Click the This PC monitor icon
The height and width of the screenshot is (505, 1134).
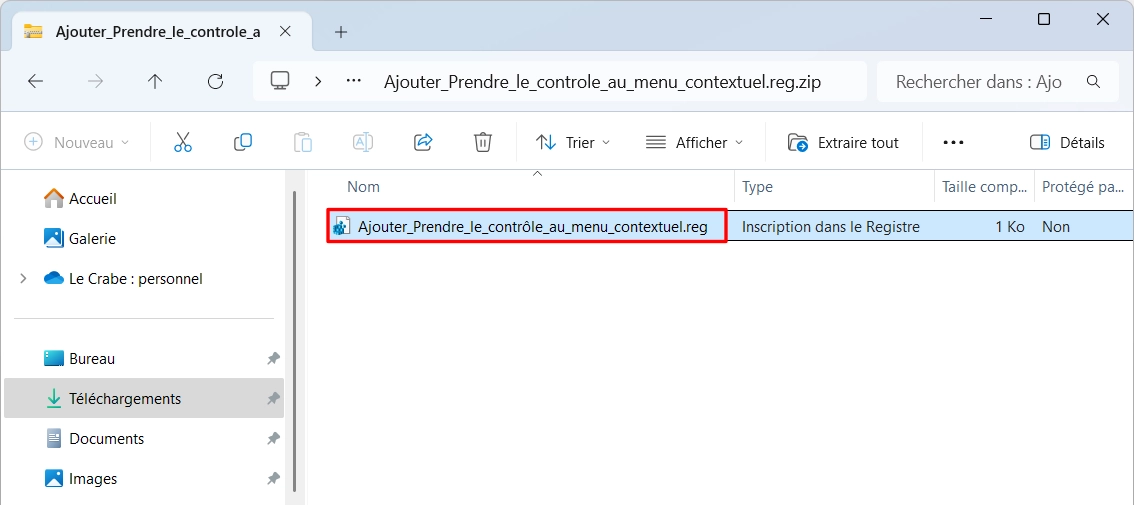point(280,80)
